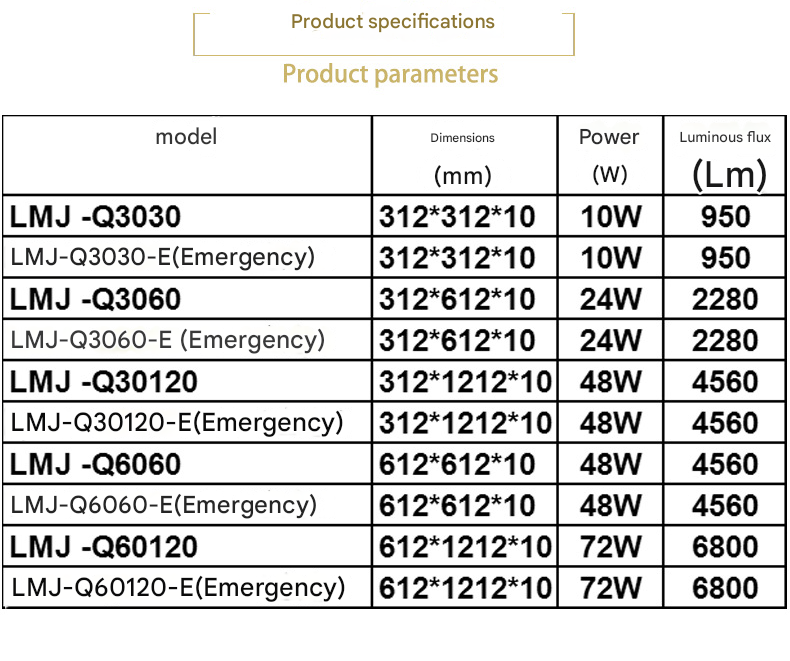Click the 612*1212*10 dimensions for LMJ -Q60120

(x=465, y=547)
